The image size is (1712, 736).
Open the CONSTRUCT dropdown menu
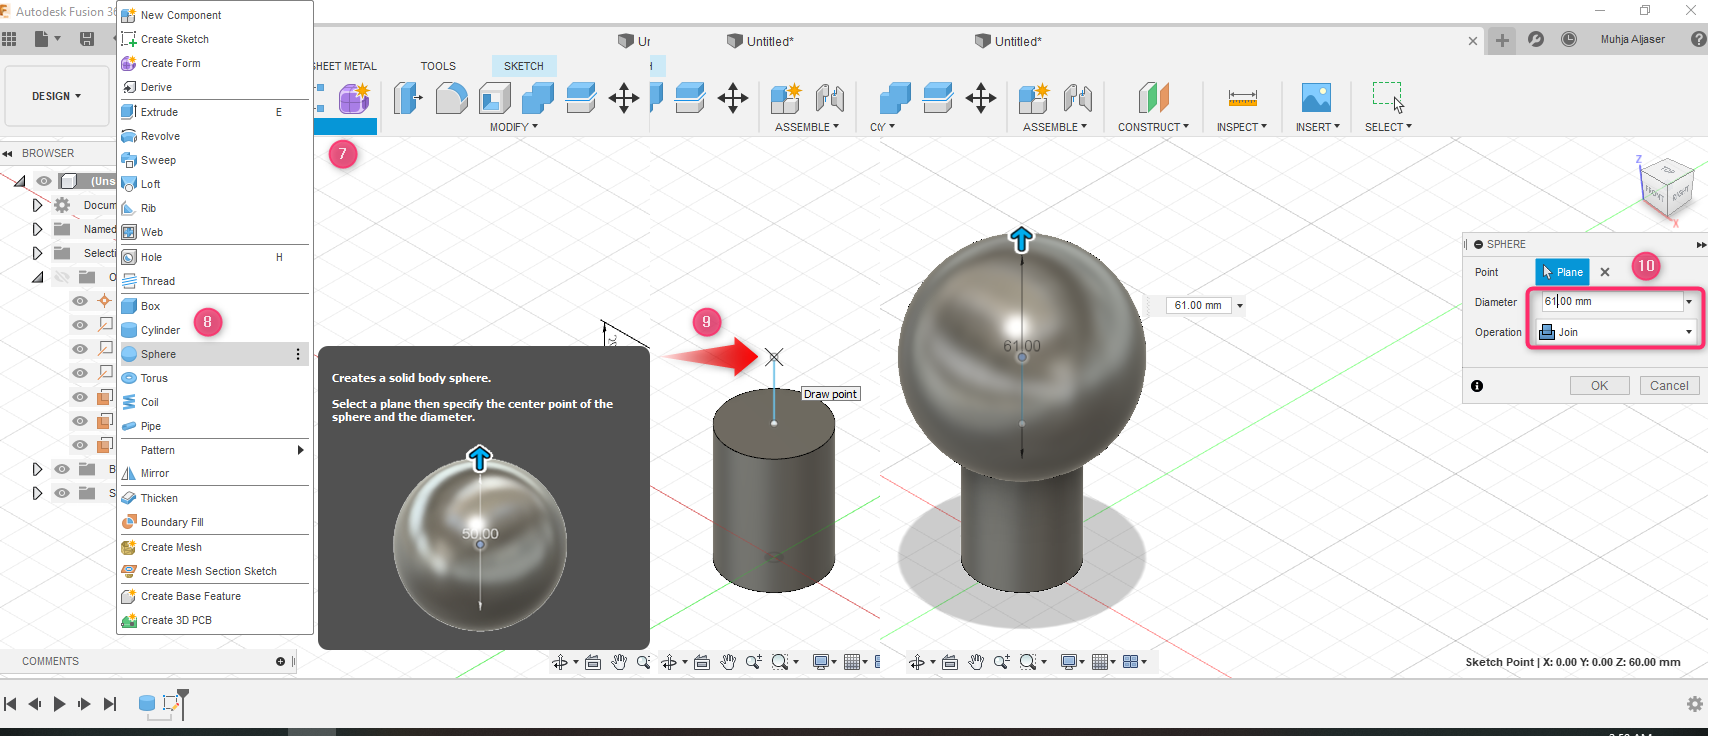pyautogui.click(x=1153, y=127)
